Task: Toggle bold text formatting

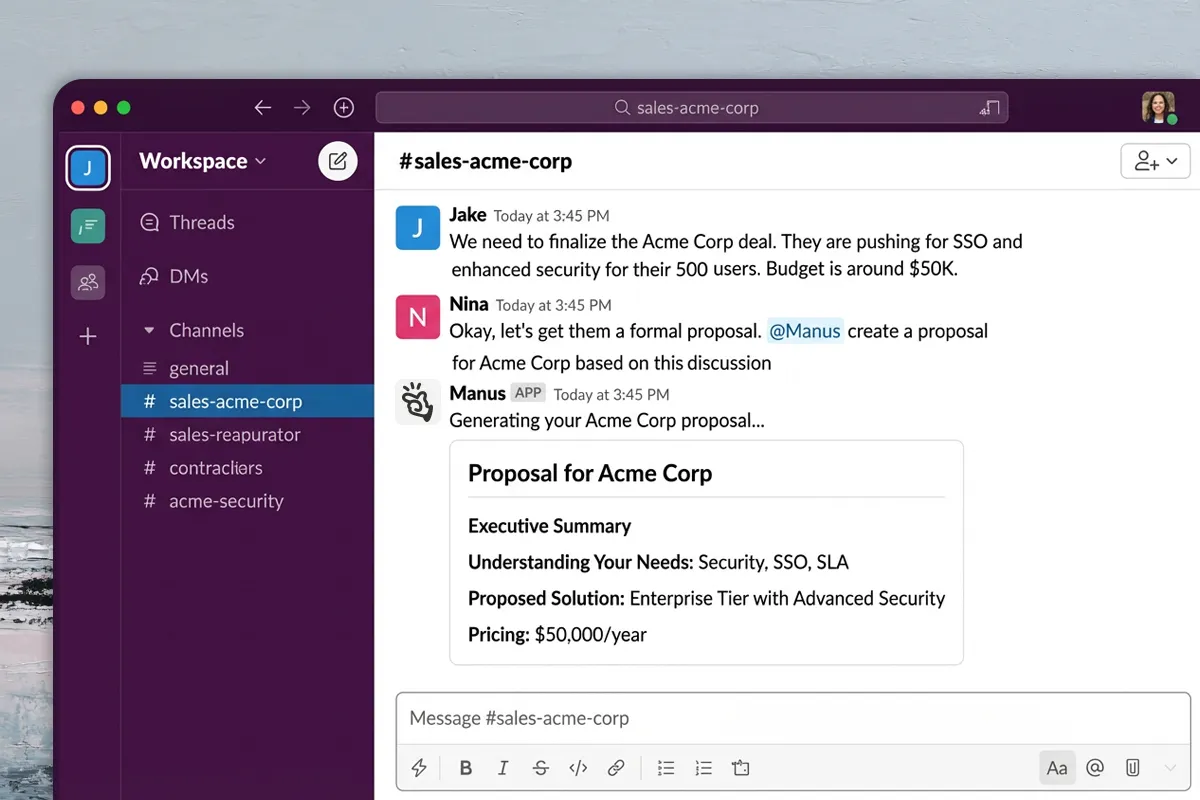Action: [465, 768]
